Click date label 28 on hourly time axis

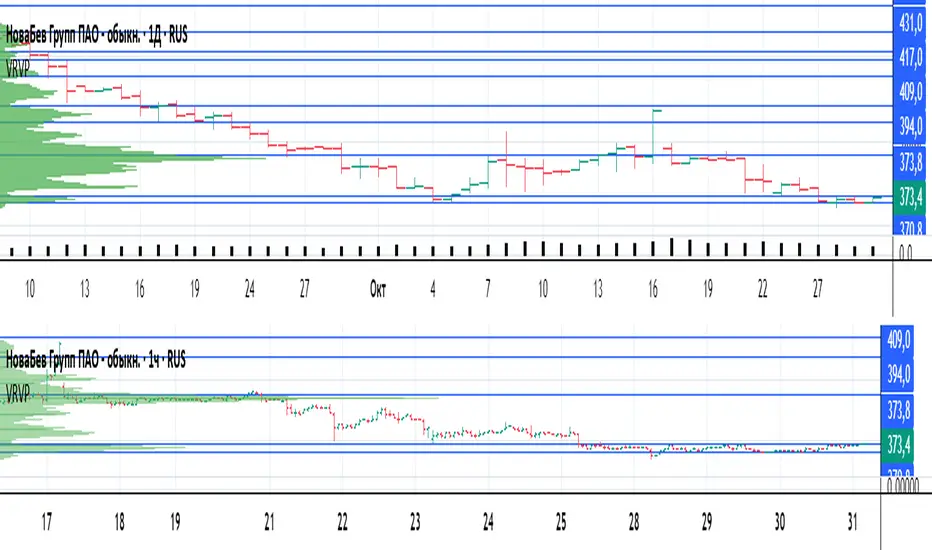coord(634,522)
